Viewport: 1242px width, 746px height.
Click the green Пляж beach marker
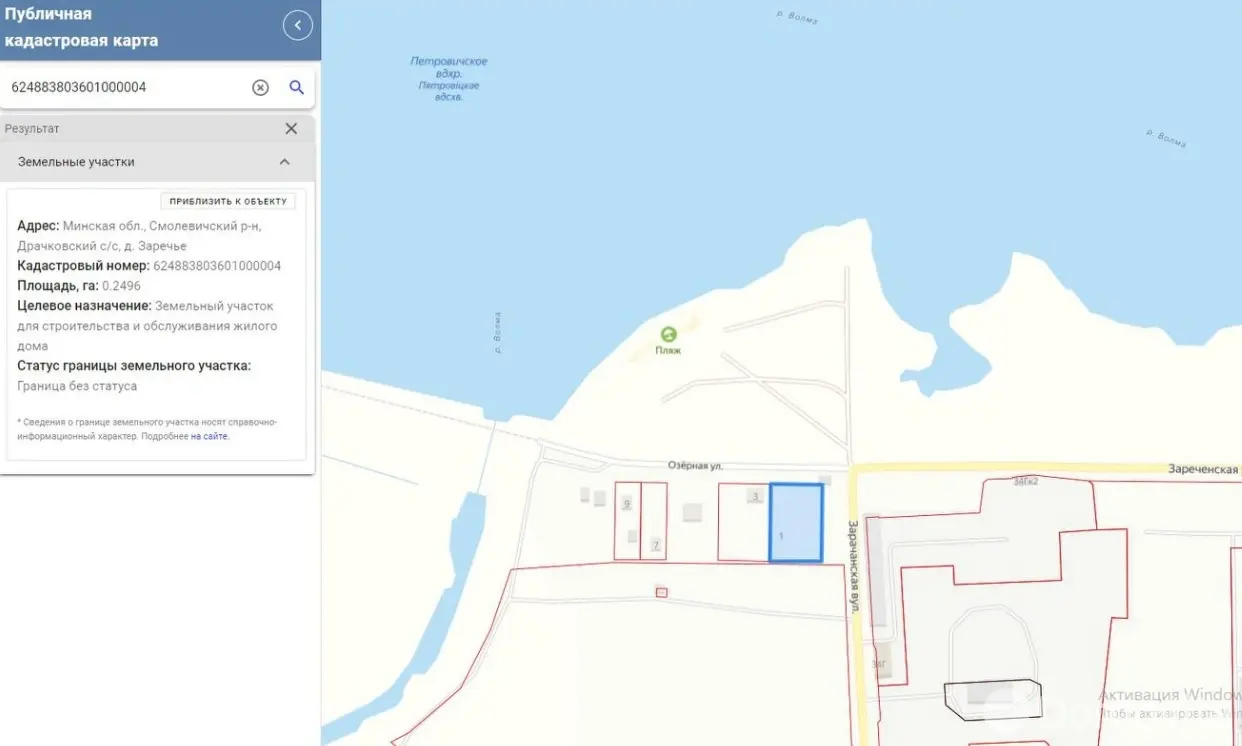coord(668,335)
